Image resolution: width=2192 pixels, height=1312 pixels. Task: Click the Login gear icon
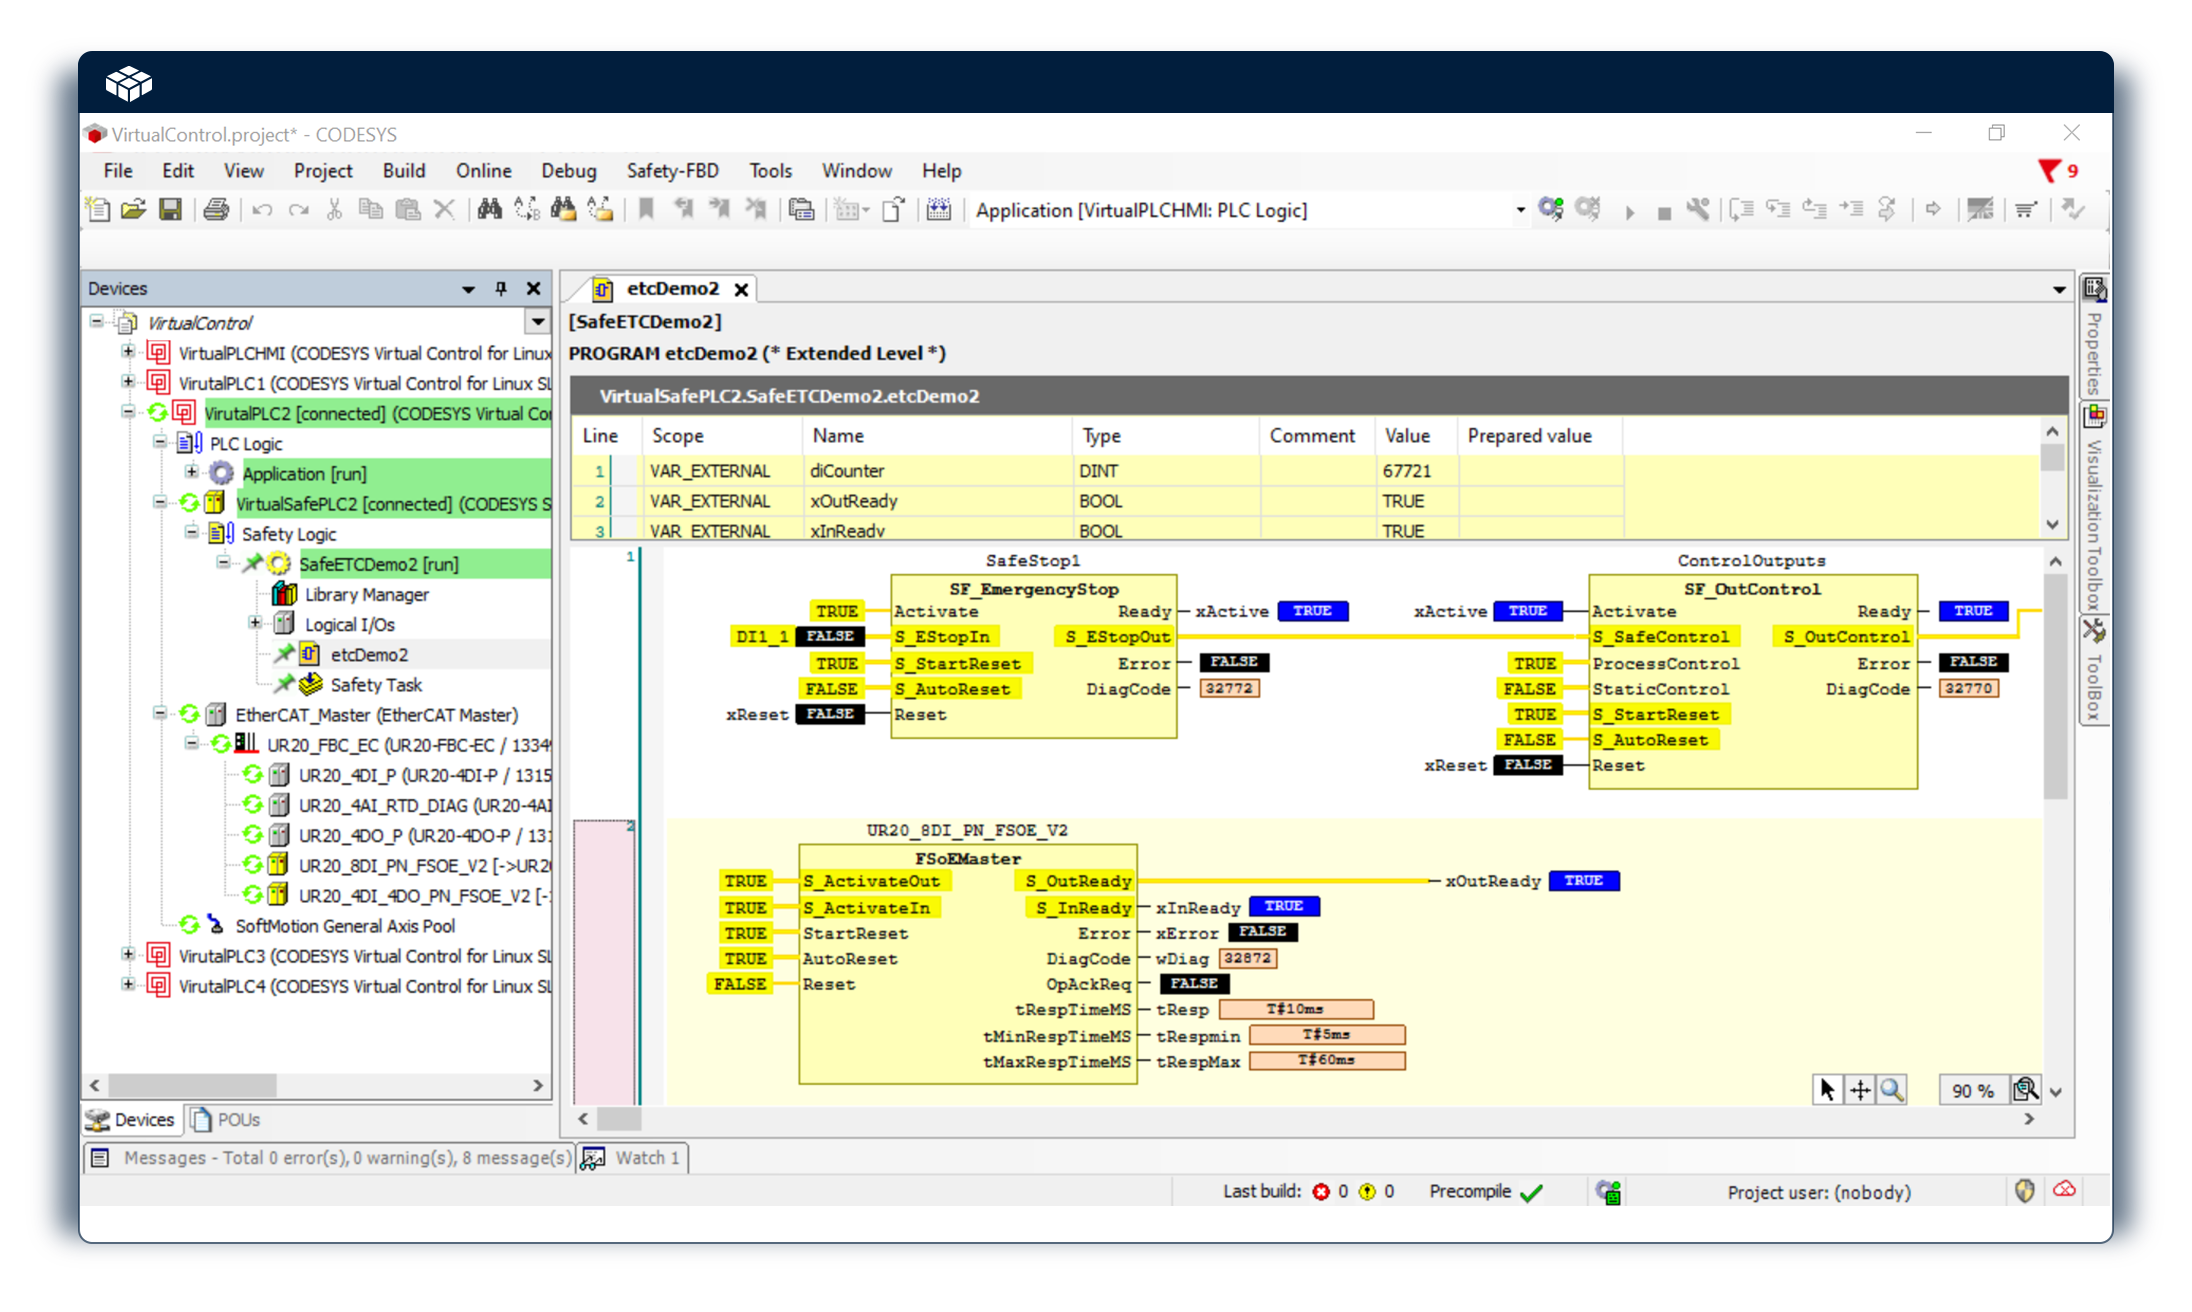click(x=1551, y=210)
